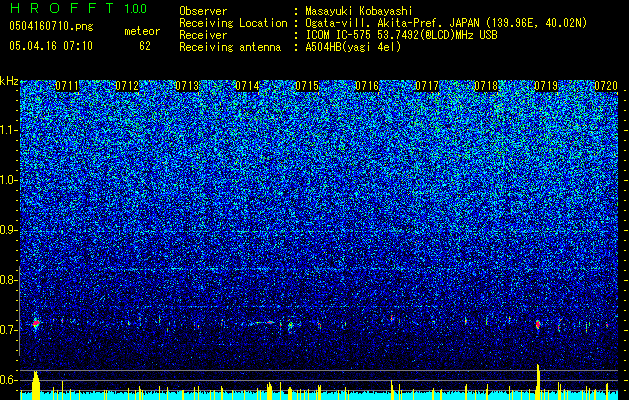Click the 0716 time marker
629x400 pixels.
(367, 86)
